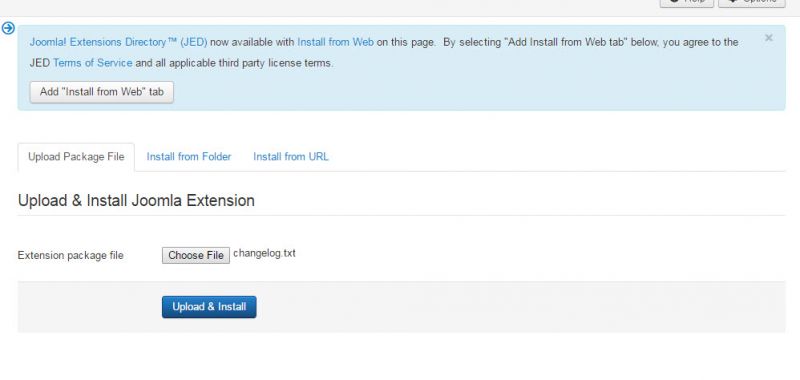Viewport: 800px width, 380px height.
Task: Click the gray bar beside Upload & Install
Action: (x=520, y=307)
